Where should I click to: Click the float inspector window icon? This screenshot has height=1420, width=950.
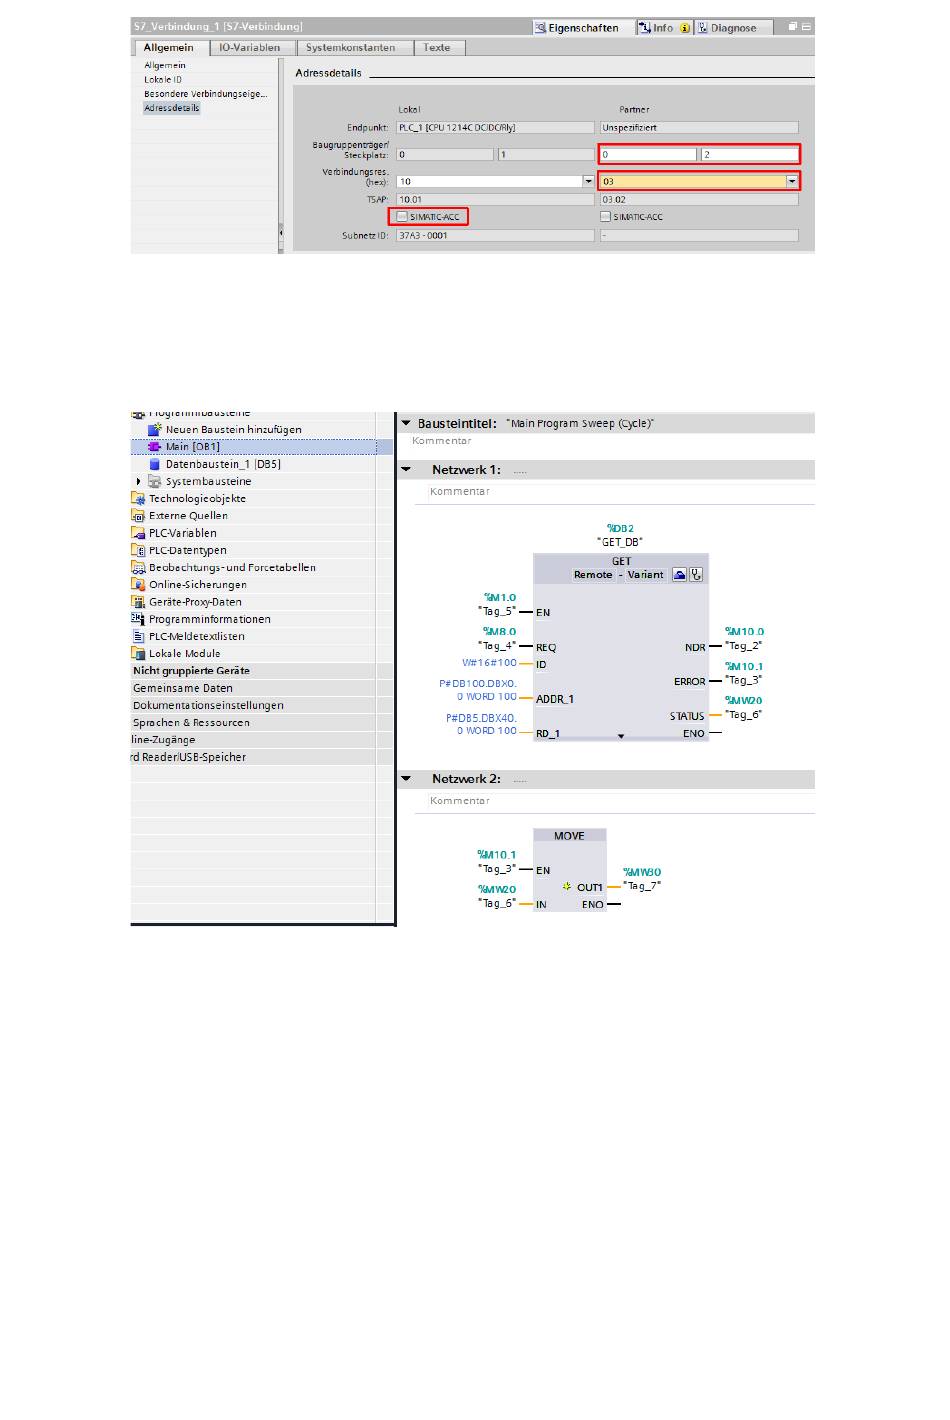click(x=793, y=28)
